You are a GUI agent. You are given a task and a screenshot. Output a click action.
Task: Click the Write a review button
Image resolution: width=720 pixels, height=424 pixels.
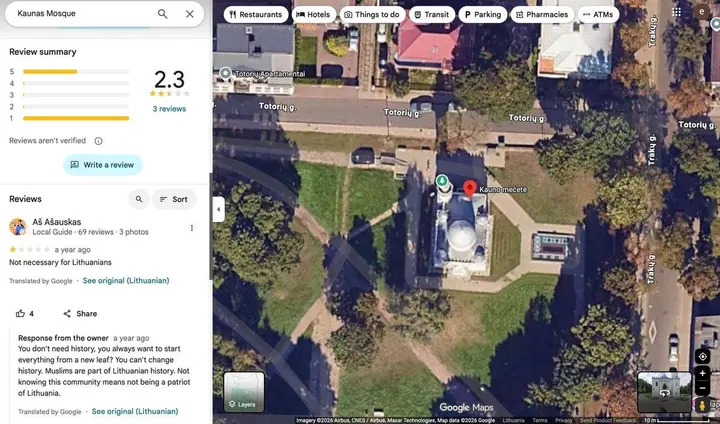tap(102, 165)
